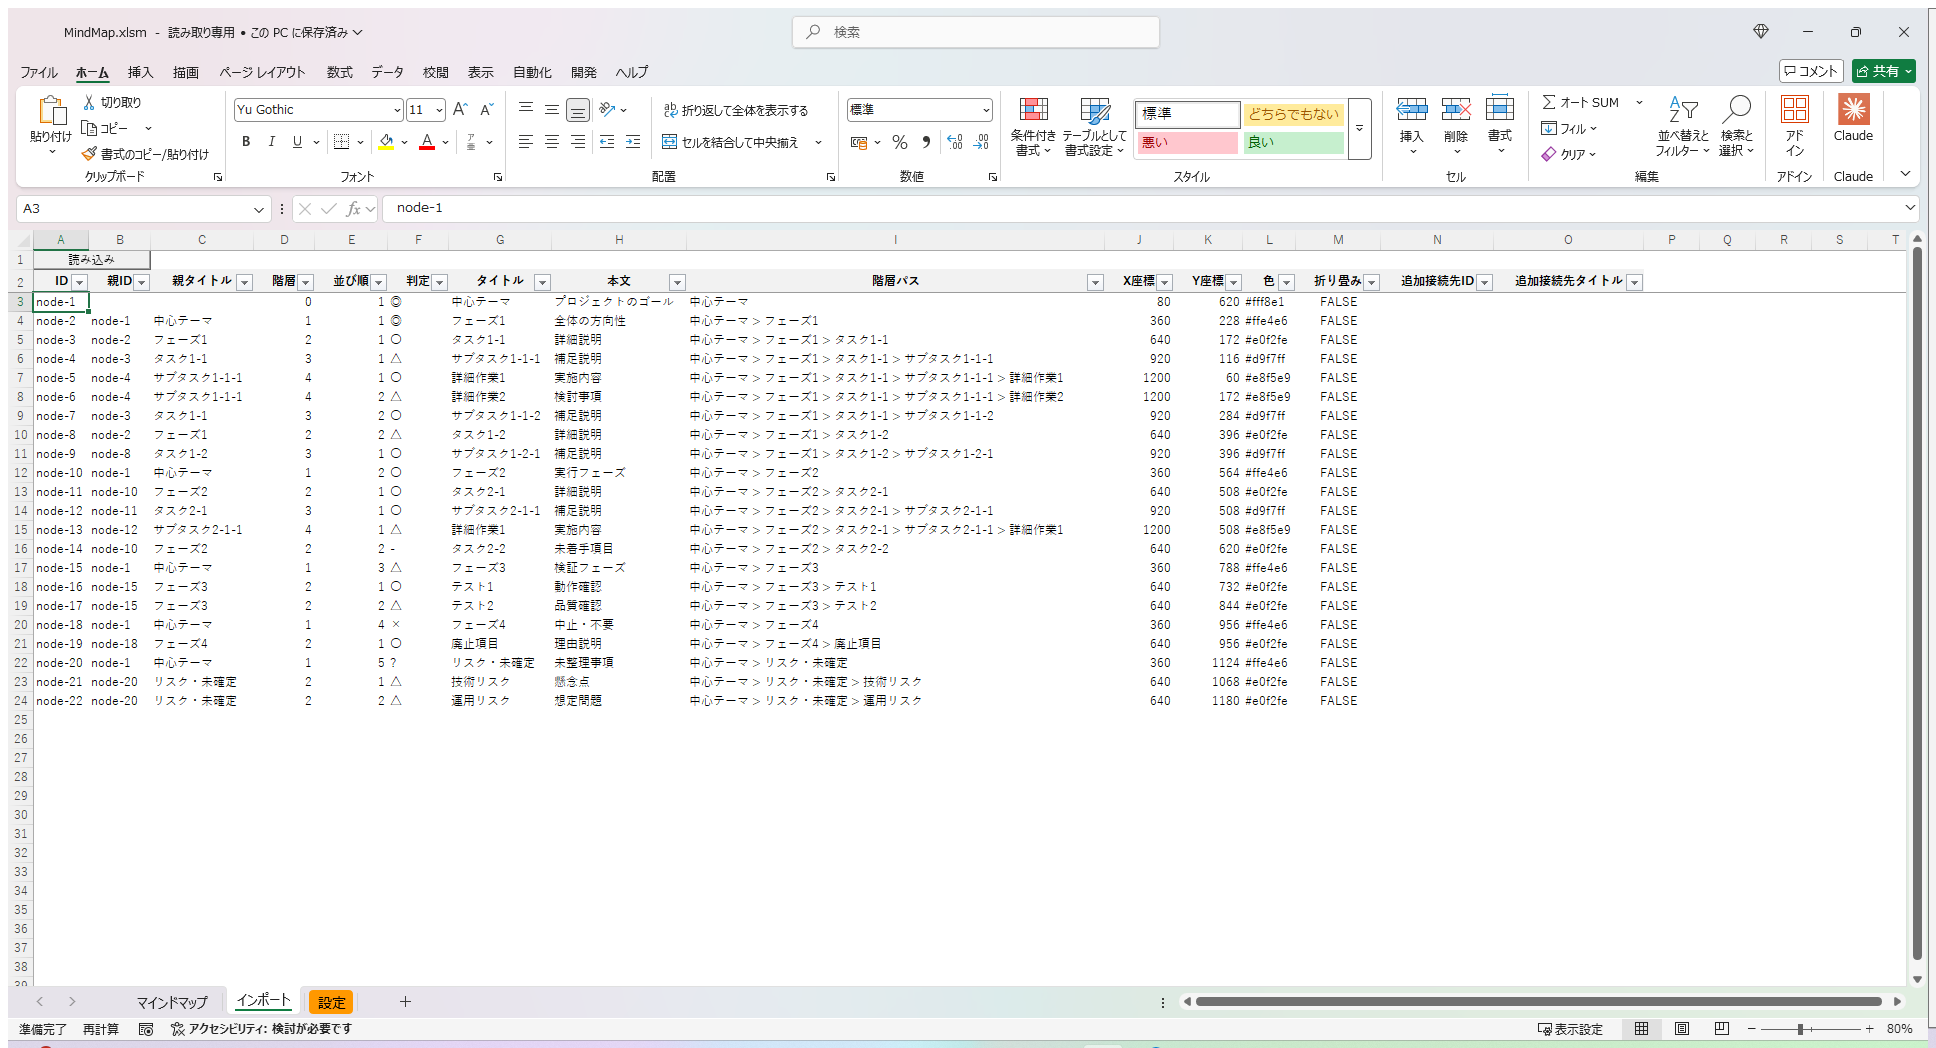Select the 悪い red cell style swatch
This screenshot has width=1936, height=1048.
pos(1188,143)
